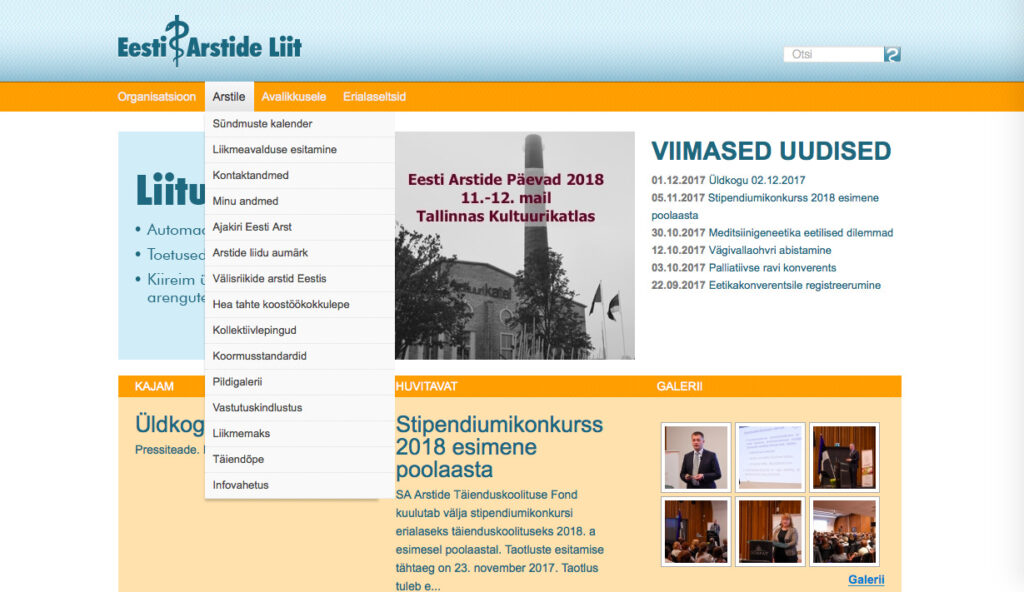
Task: Open Meditsiinigeneetika eetilised dilemmad news
Action: tap(801, 233)
